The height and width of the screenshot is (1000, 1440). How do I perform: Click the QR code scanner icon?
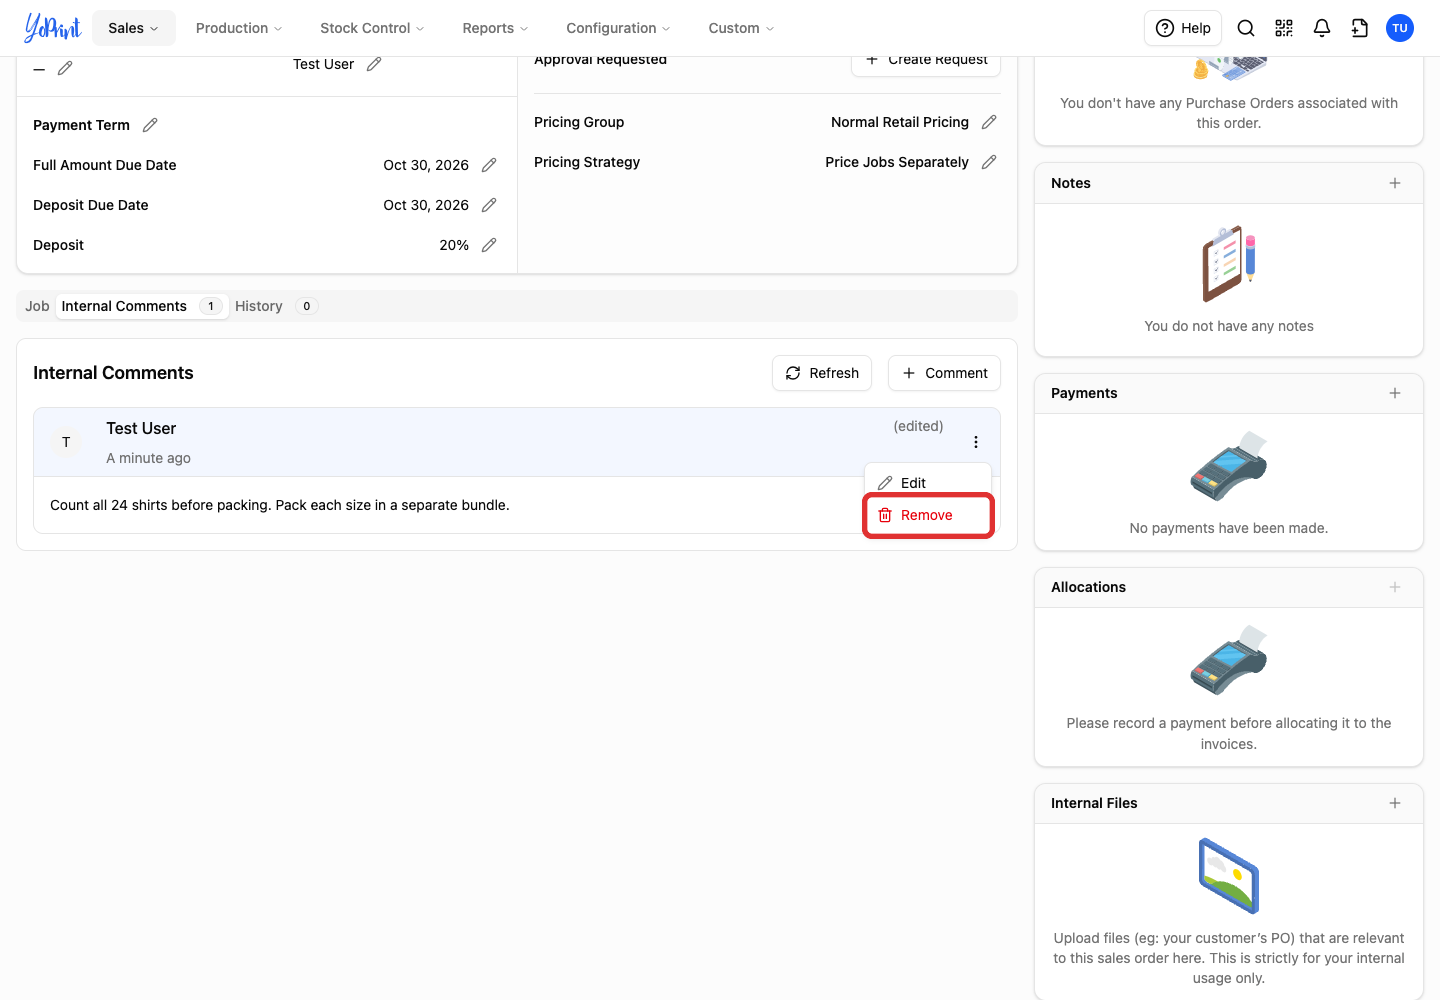pyautogui.click(x=1284, y=28)
